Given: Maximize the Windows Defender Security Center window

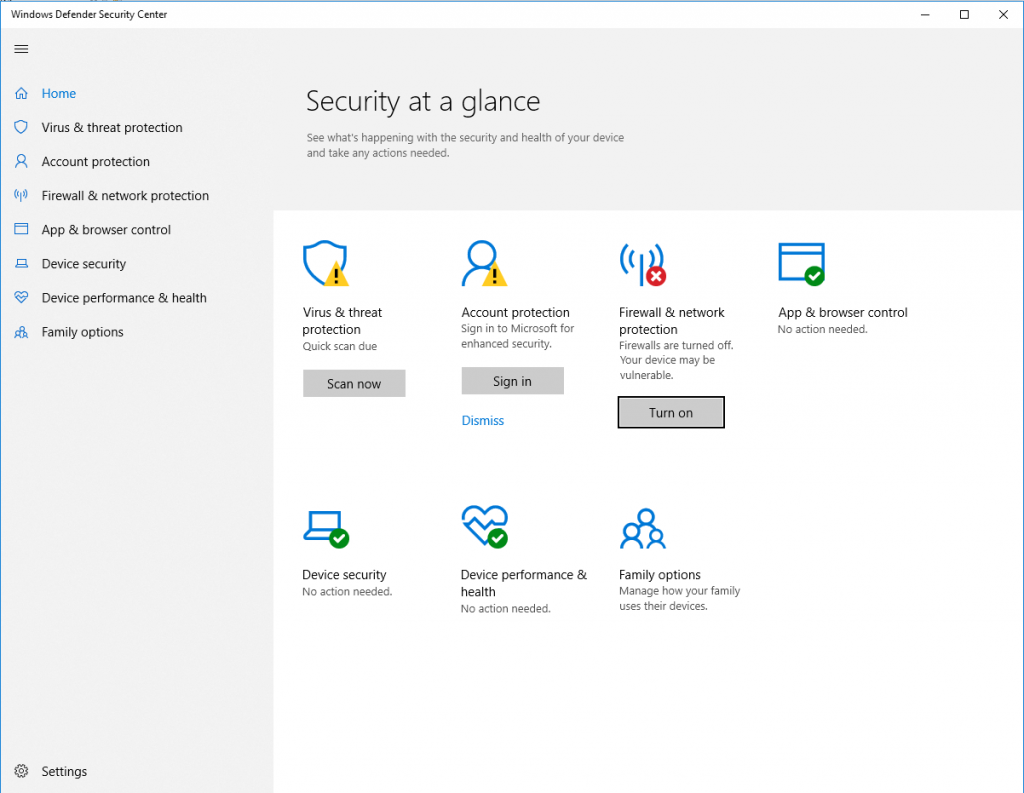Looking at the screenshot, I should click(964, 14).
